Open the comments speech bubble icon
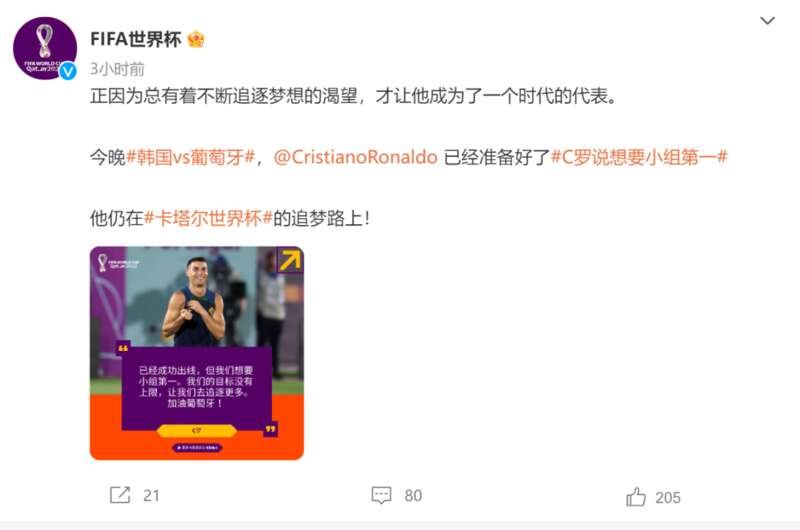This screenshot has height=530, width=800. click(x=381, y=495)
